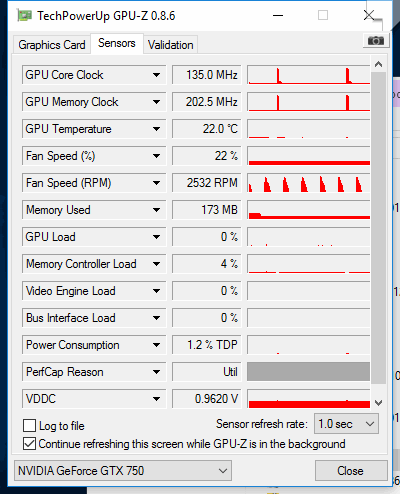
Task: Open the Sensor refresh rate combo box
Action: tap(346, 424)
